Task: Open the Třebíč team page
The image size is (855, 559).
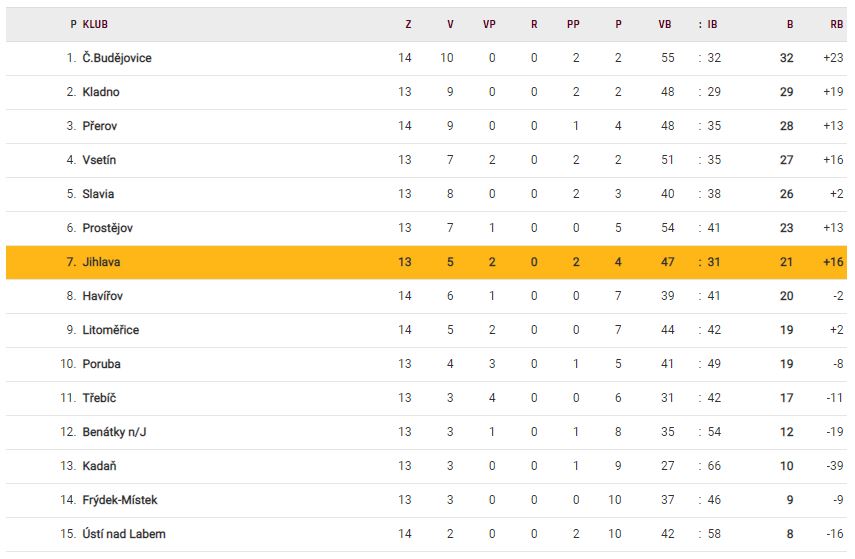Action: (100, 398)
